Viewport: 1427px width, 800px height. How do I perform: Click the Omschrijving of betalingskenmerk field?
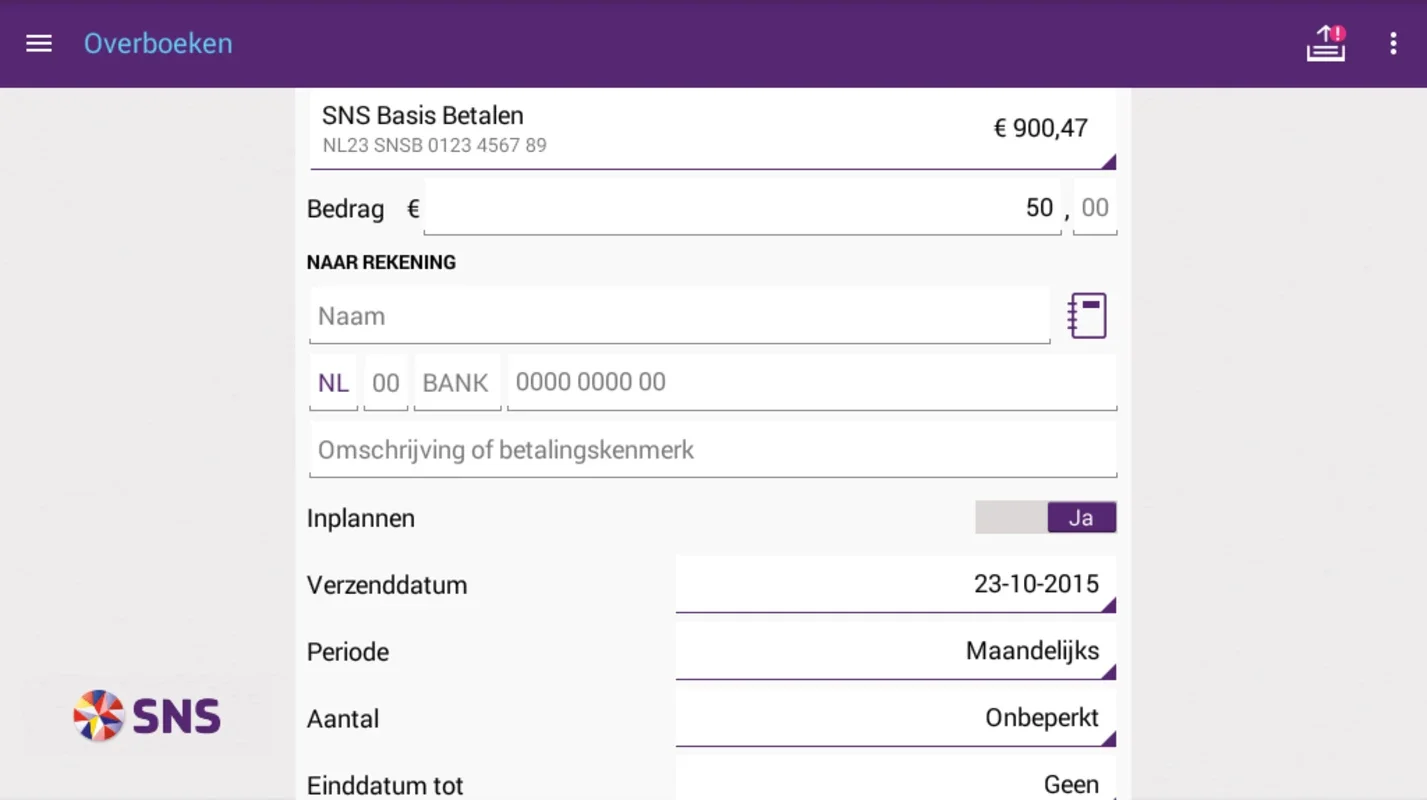tap(713, 450)
